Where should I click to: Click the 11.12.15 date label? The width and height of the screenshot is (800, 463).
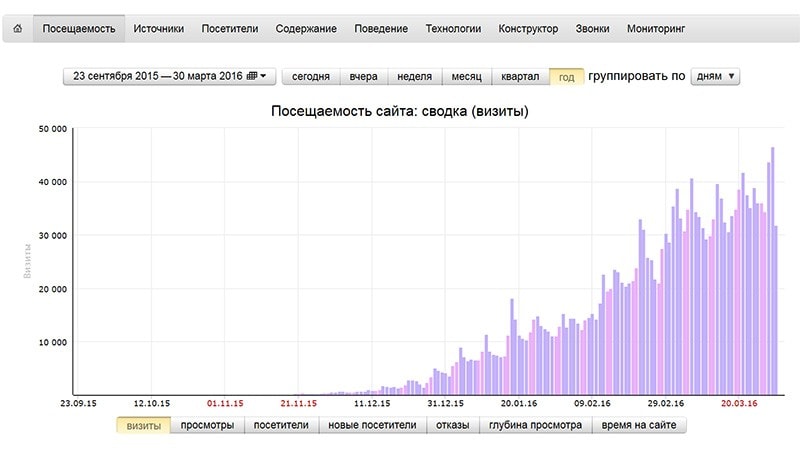click(372, 403)
